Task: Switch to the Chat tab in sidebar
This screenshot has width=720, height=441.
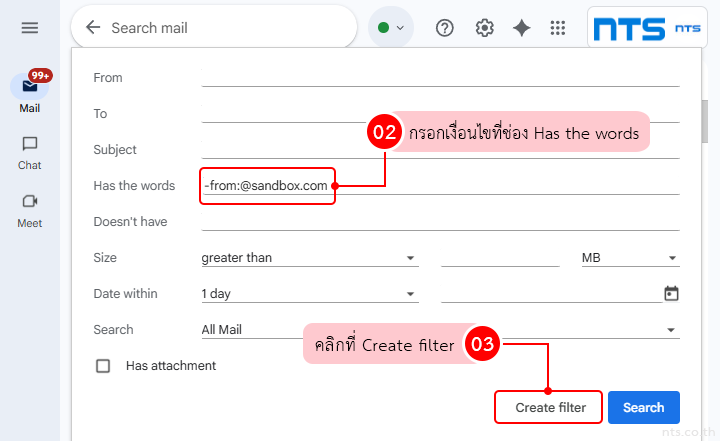Action: tap(30, 152)
